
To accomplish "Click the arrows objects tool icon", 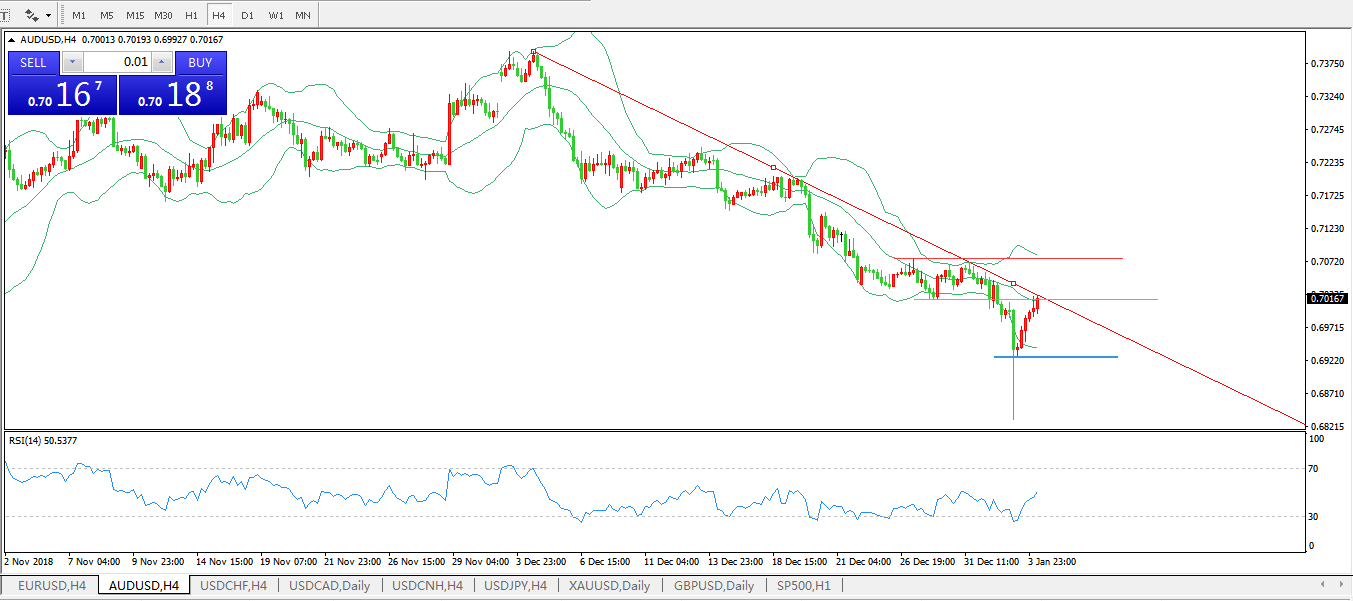I will pos(32,16).
